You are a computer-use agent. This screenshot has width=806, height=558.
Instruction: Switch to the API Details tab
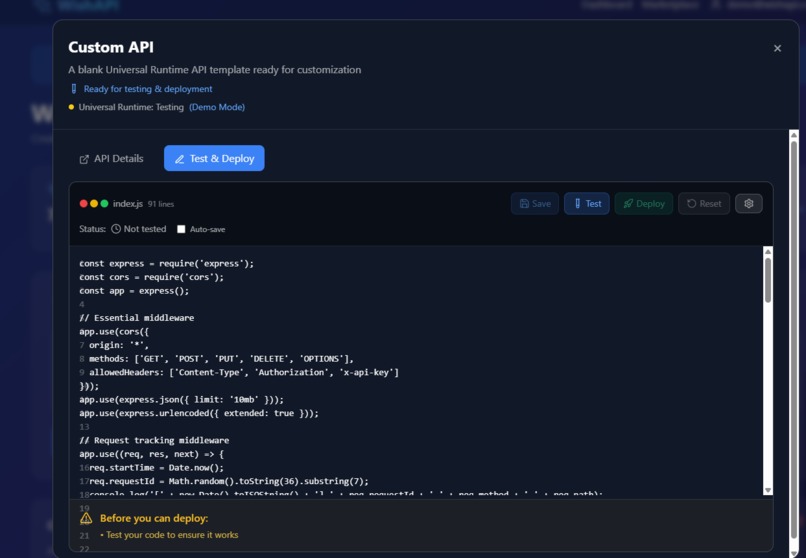tap(111, 158)
